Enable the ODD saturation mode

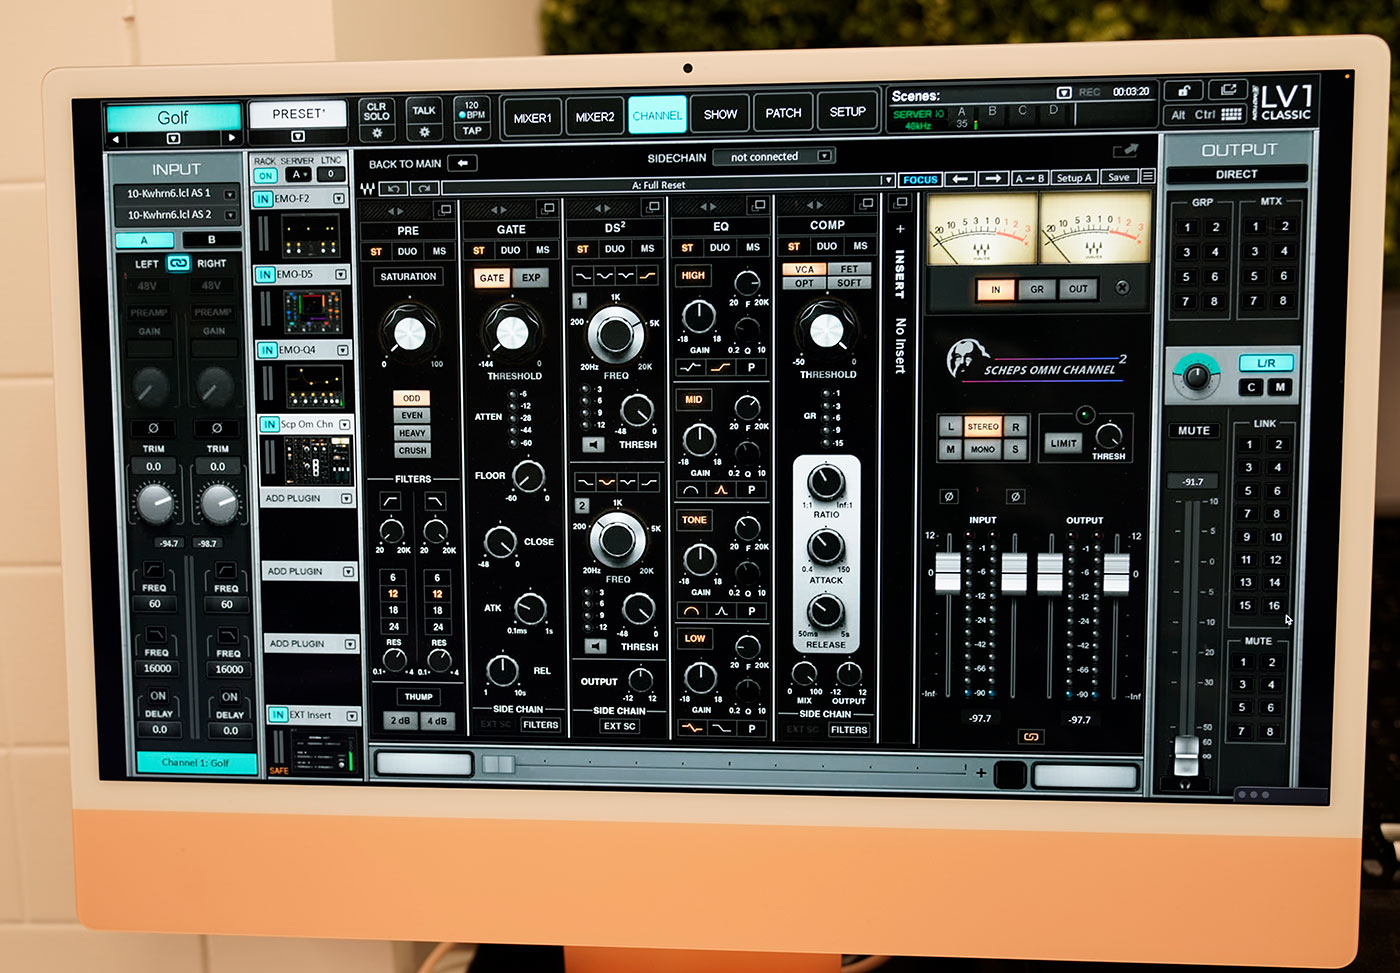point(412,398)
